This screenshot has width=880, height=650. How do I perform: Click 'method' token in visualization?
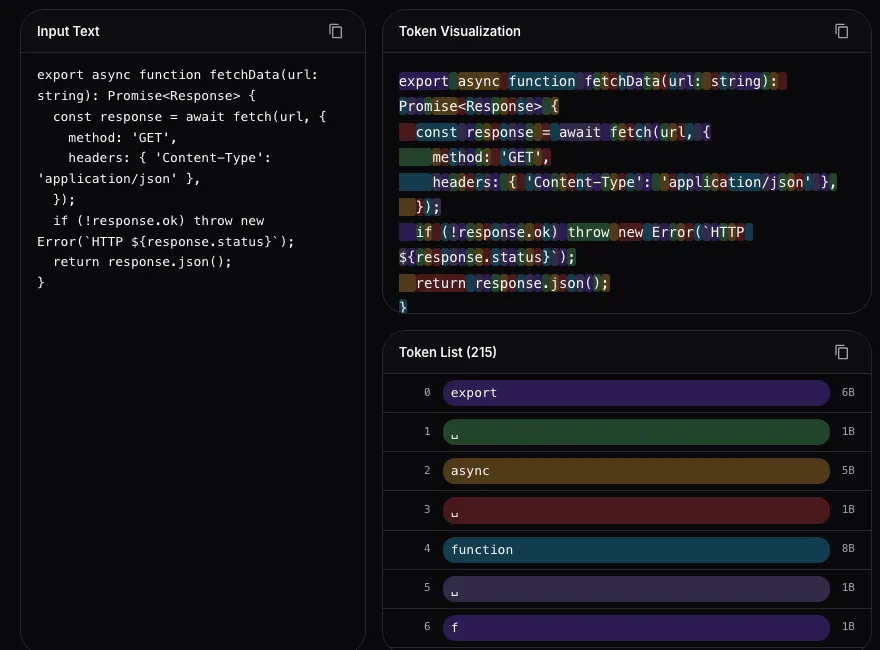tap(457, 157)
